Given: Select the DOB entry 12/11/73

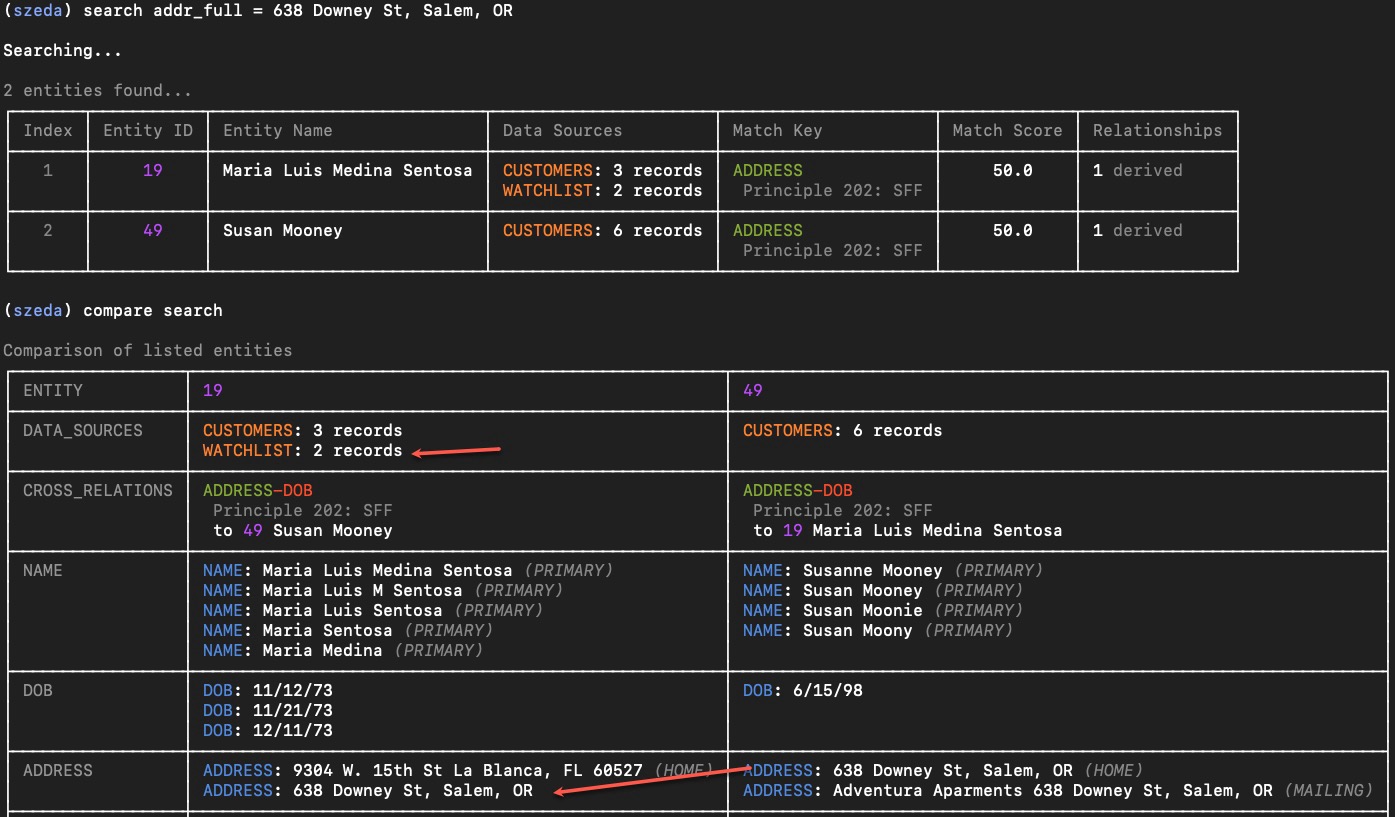Looking at the screenshot, I should tap(267, 730).
